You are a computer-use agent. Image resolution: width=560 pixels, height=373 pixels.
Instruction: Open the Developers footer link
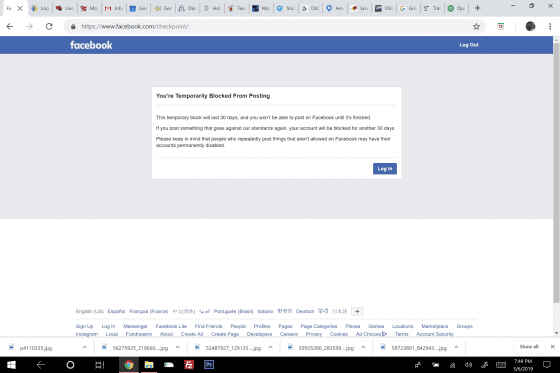[x=259, y=334]
